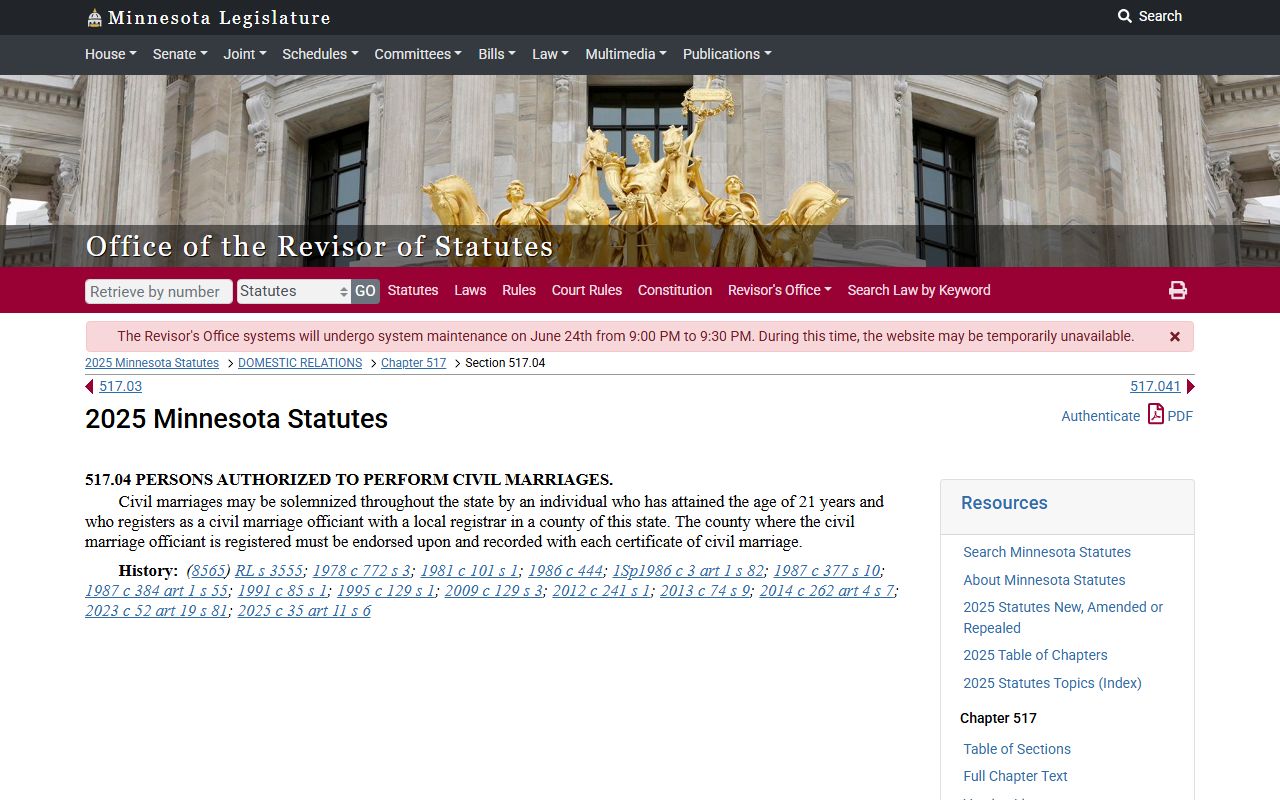Click the Authenticate link
Viewport: 1280px width, 800px height.
coord(1100,416)
